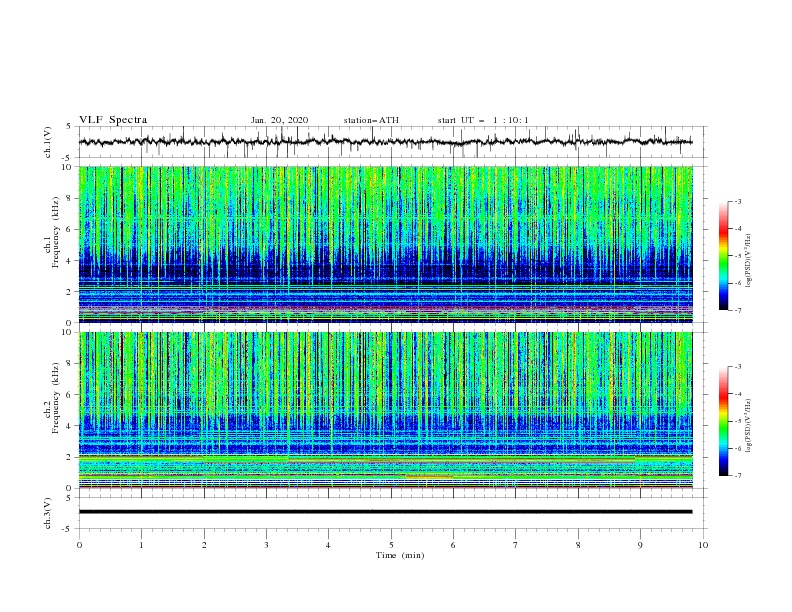Image resolution: width=792 pixels, height=612 pixels.
Task: Click time axis tick label "10"
Action: tap(703, 545)
